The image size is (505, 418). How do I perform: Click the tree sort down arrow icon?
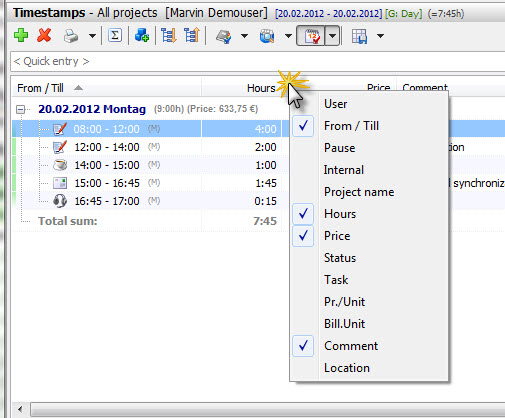point(169,35)
